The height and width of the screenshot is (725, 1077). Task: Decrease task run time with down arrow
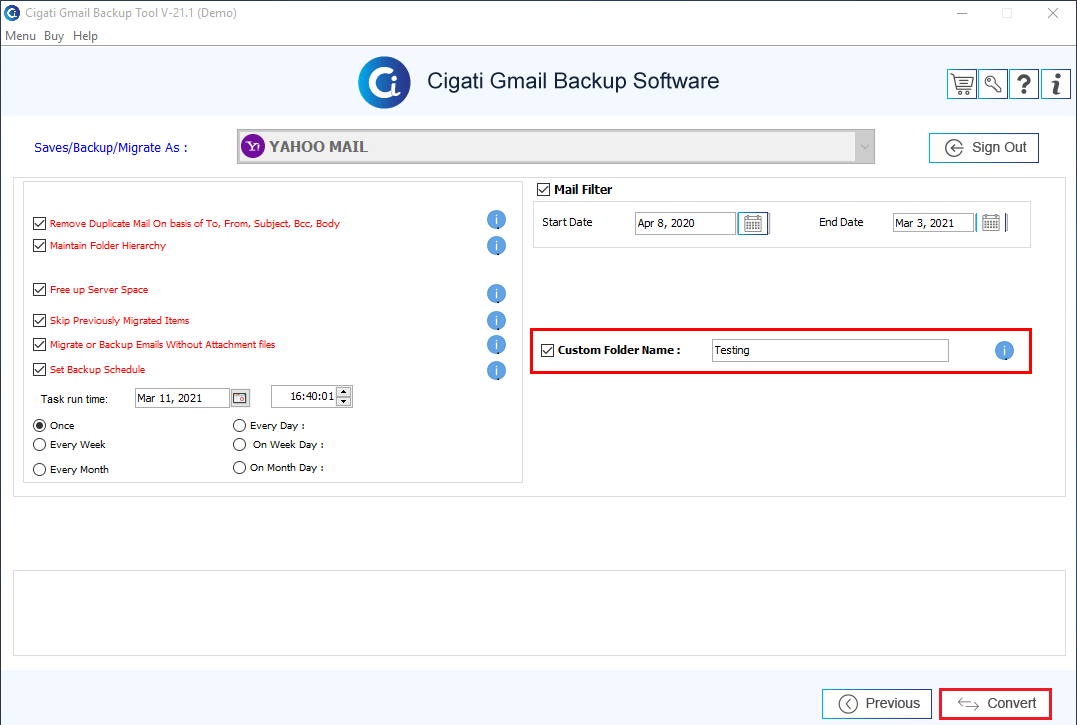[344, 402]
